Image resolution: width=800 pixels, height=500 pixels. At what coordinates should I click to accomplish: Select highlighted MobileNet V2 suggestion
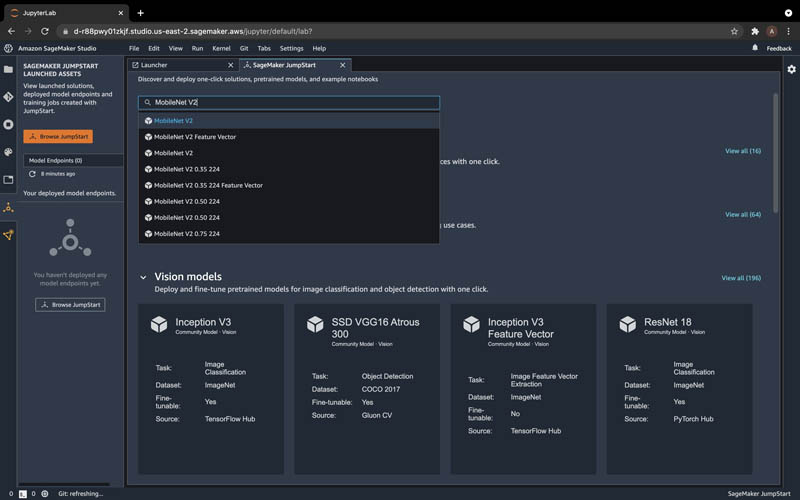pyautogui.click(x=289, y=121)
